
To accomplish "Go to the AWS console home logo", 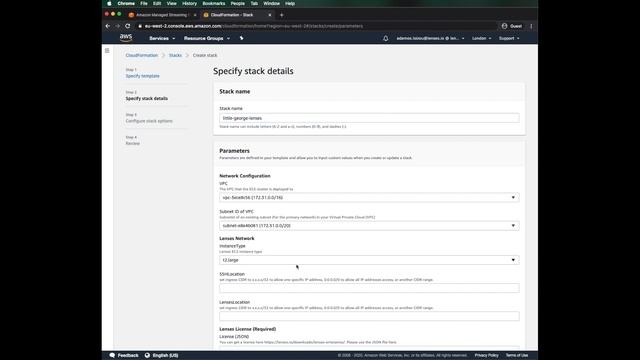I will [126, 38].
